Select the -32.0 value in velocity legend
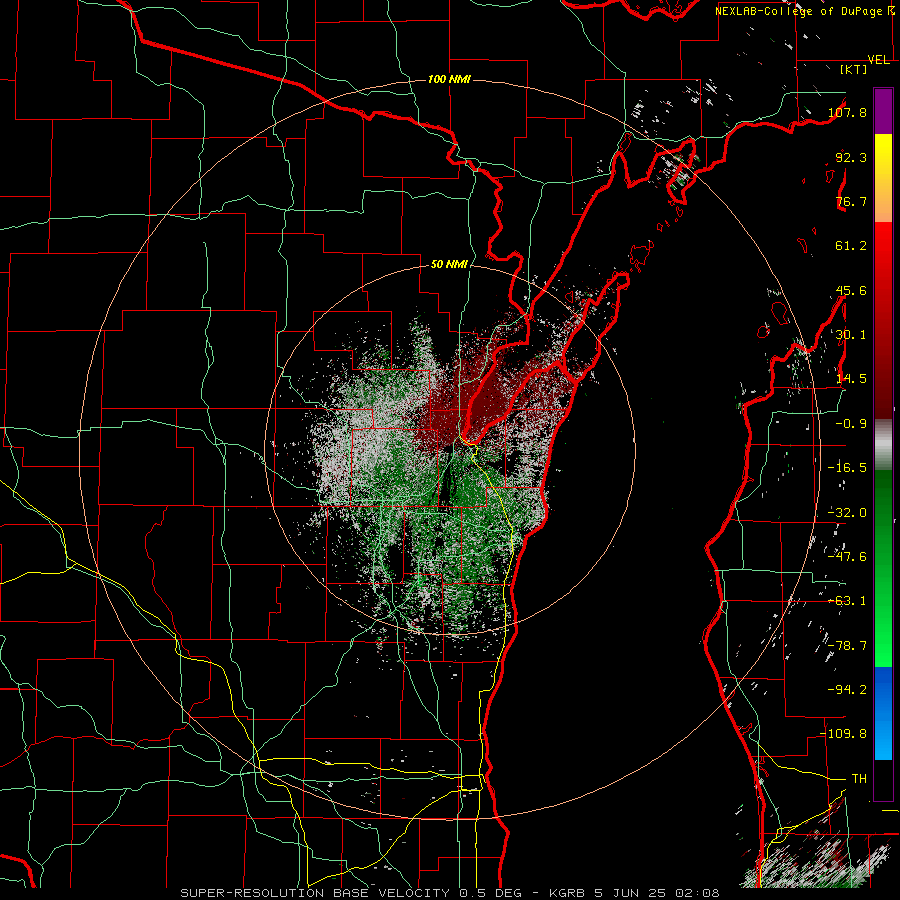This screenshot has height=900, width=900. 847,513
